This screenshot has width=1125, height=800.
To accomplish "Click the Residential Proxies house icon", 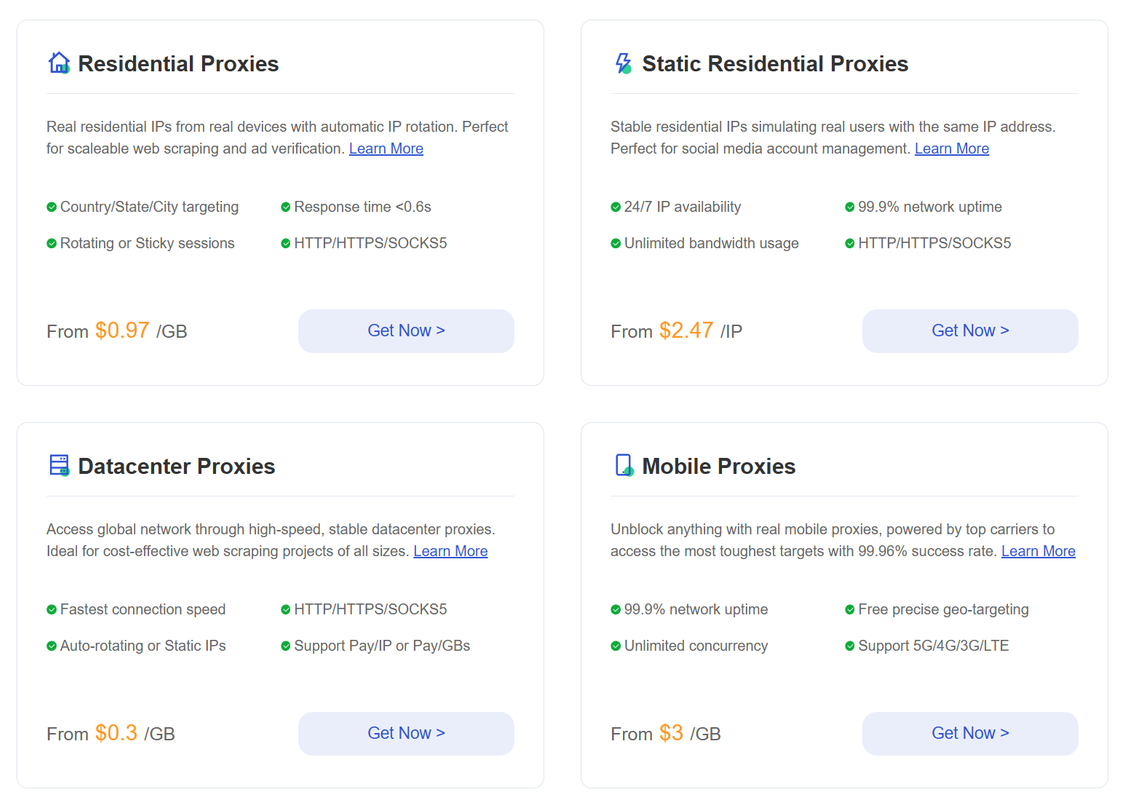I will pos(59,63).
